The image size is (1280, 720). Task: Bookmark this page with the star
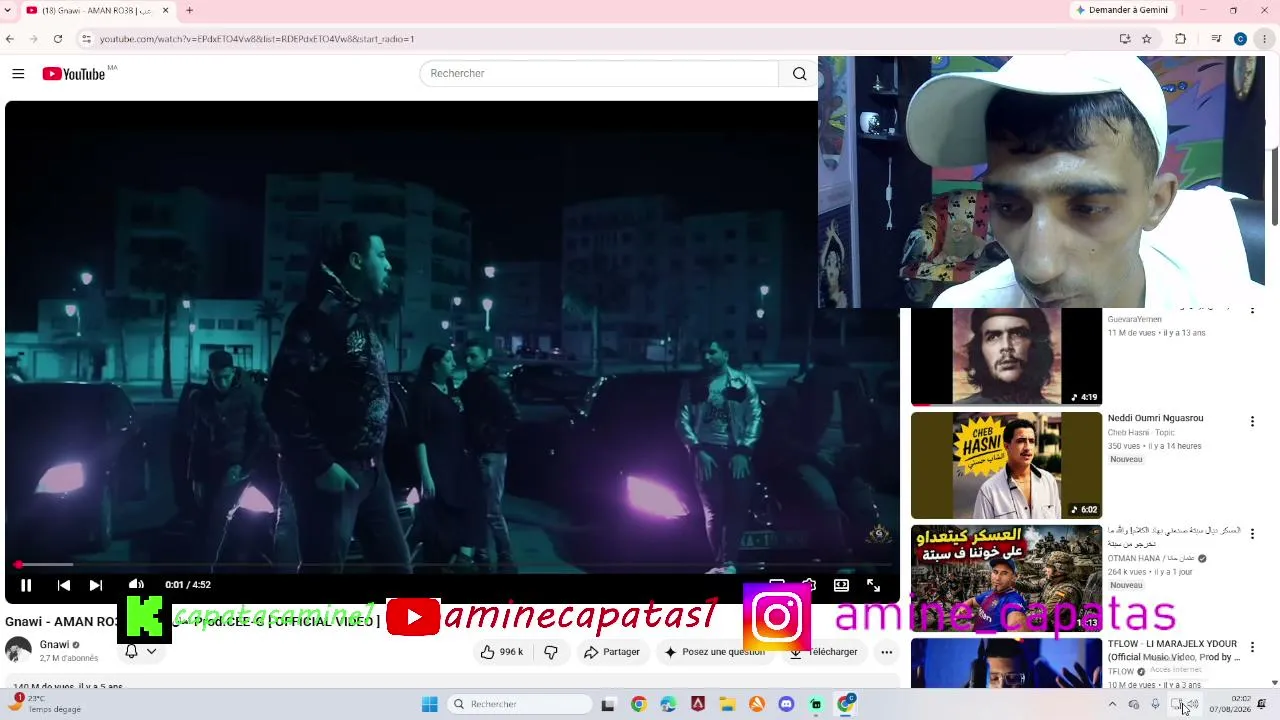(x=1147, y=39)
